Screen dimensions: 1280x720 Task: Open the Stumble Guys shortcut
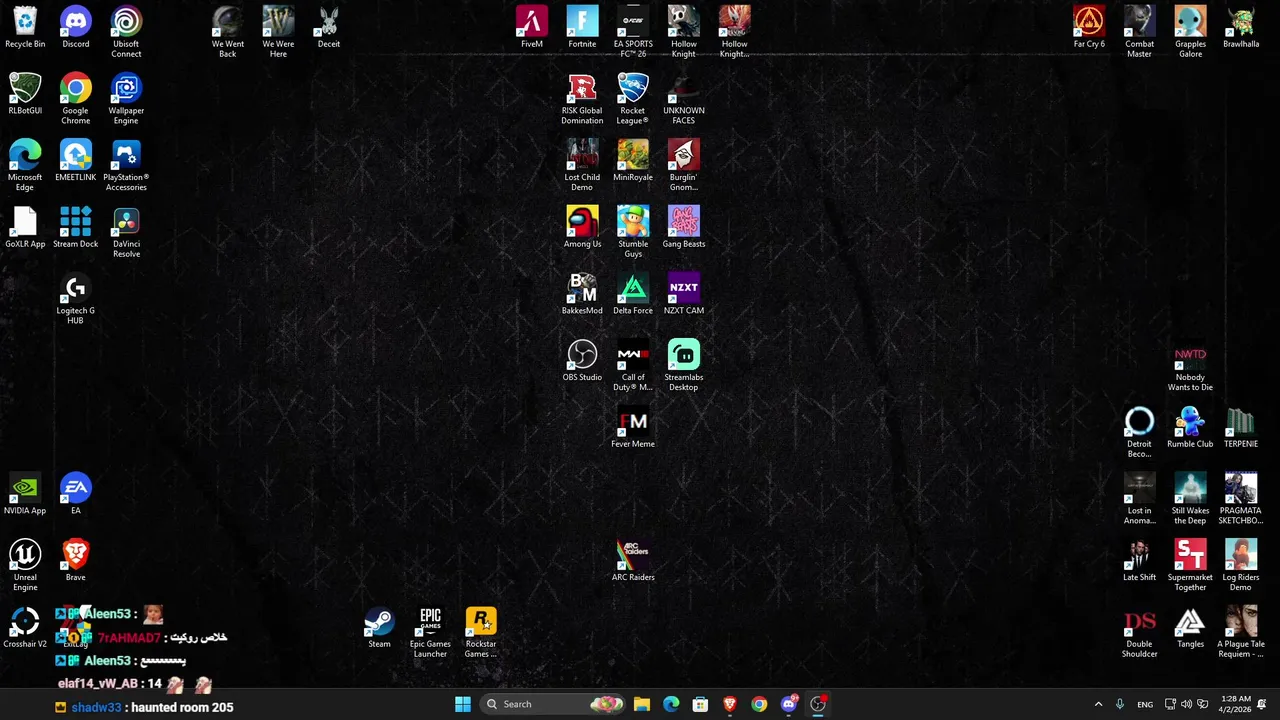[x=633, y=233]
